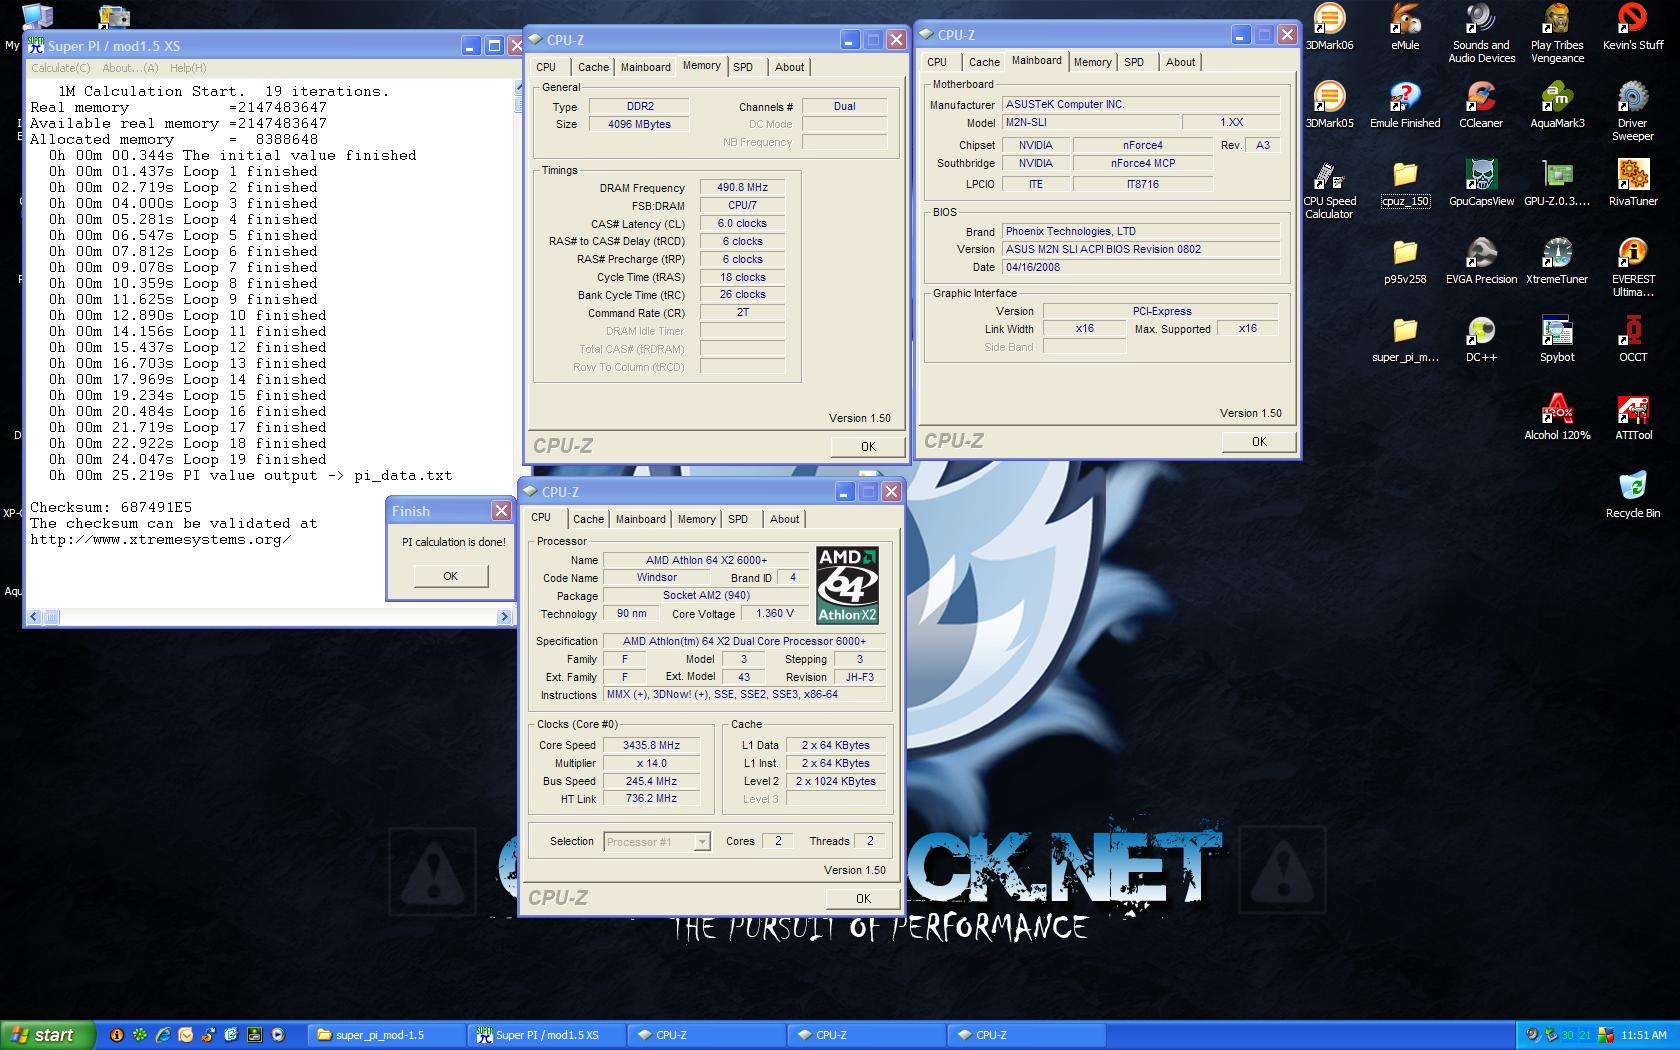Image resolution: width=1680 pixels, height=1050 pixels.
Task: Open XtremeTuner desktop icon
Action: [1557, 261]
